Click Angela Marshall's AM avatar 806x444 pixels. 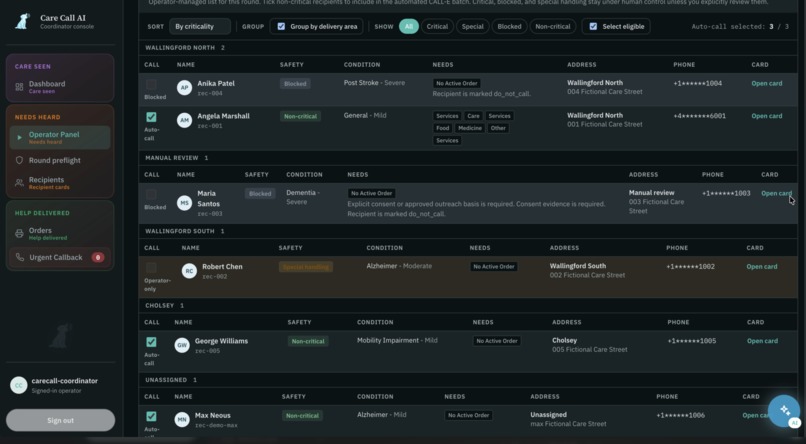(x=184, y=120)
